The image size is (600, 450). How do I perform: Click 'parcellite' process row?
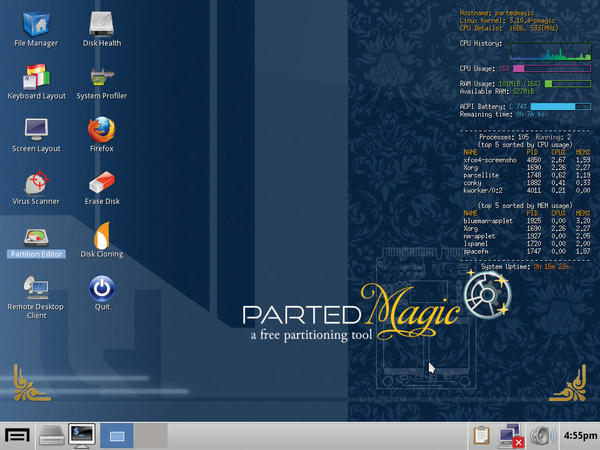click(526, 175)
